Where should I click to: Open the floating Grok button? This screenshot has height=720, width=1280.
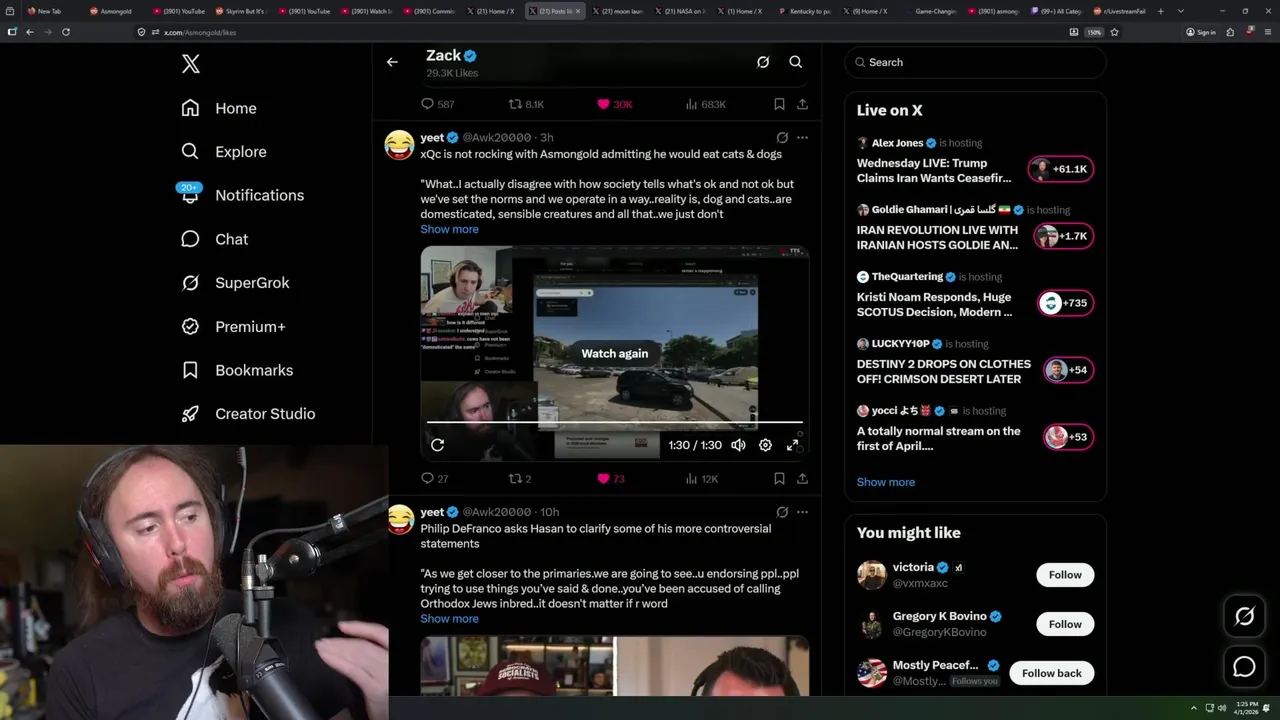1245,617
